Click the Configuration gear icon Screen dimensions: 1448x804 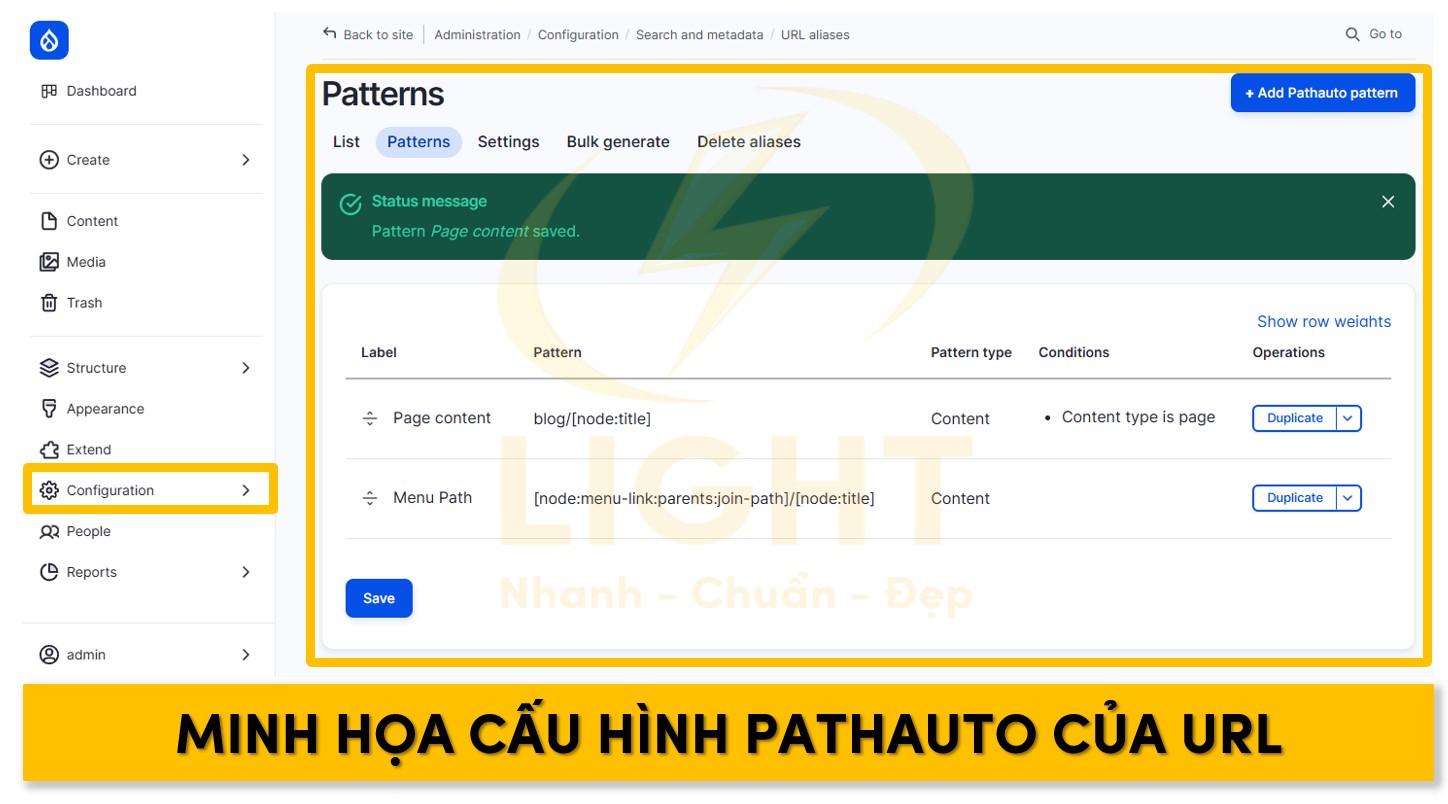tap(49, 490)
